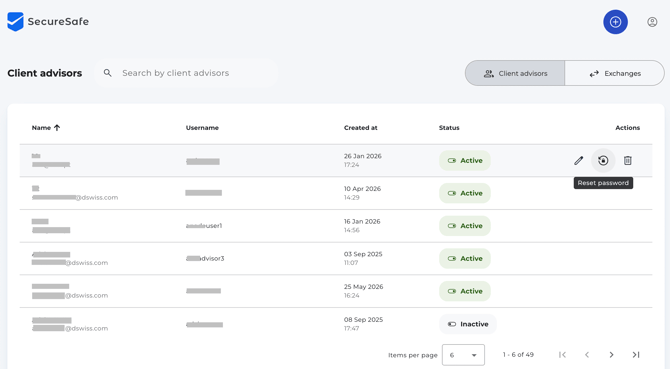Switch to the Client advisors tab
670x369 pixels.
pyautogui.click(x=515, y=73)
